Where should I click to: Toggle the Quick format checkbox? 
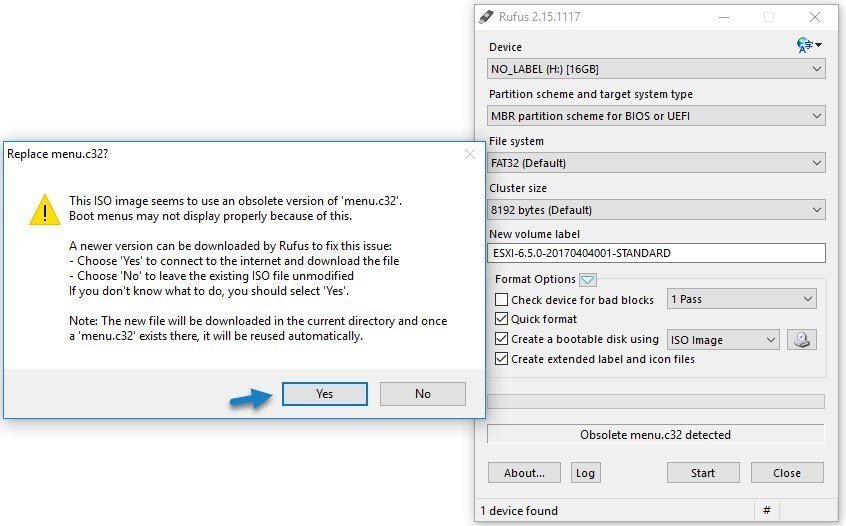502,320
